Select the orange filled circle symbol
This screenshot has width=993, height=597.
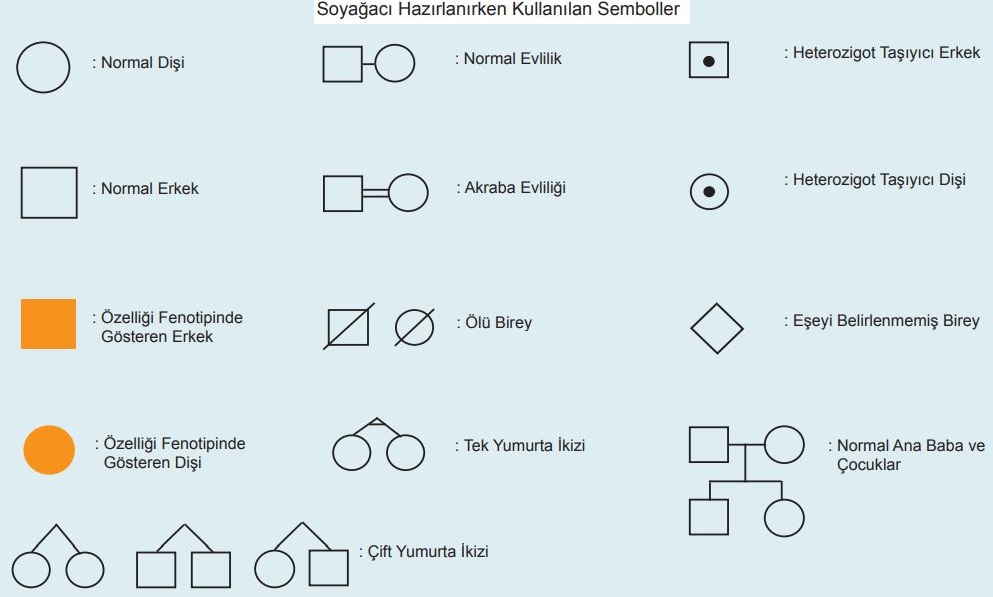tap(49, 450)
